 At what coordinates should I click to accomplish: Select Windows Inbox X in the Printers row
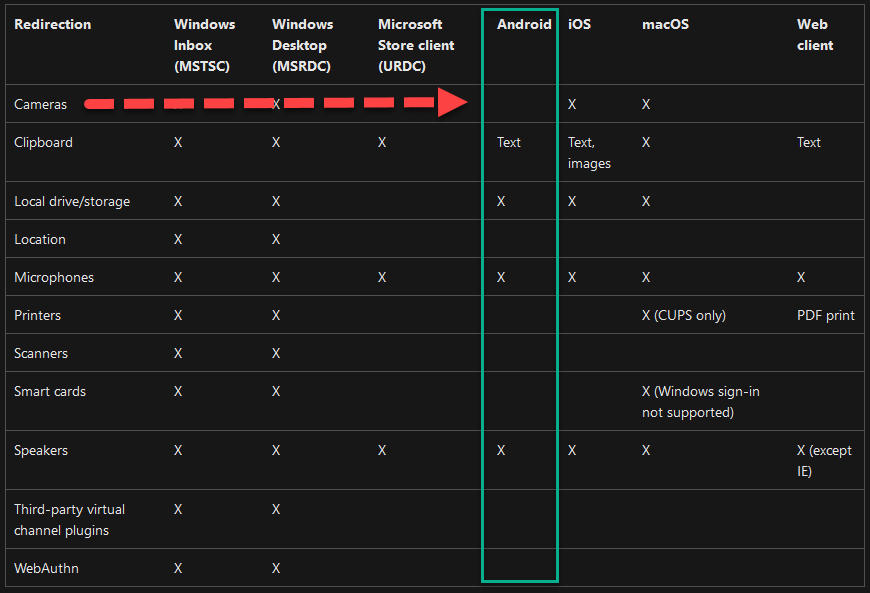pos(178,316)
